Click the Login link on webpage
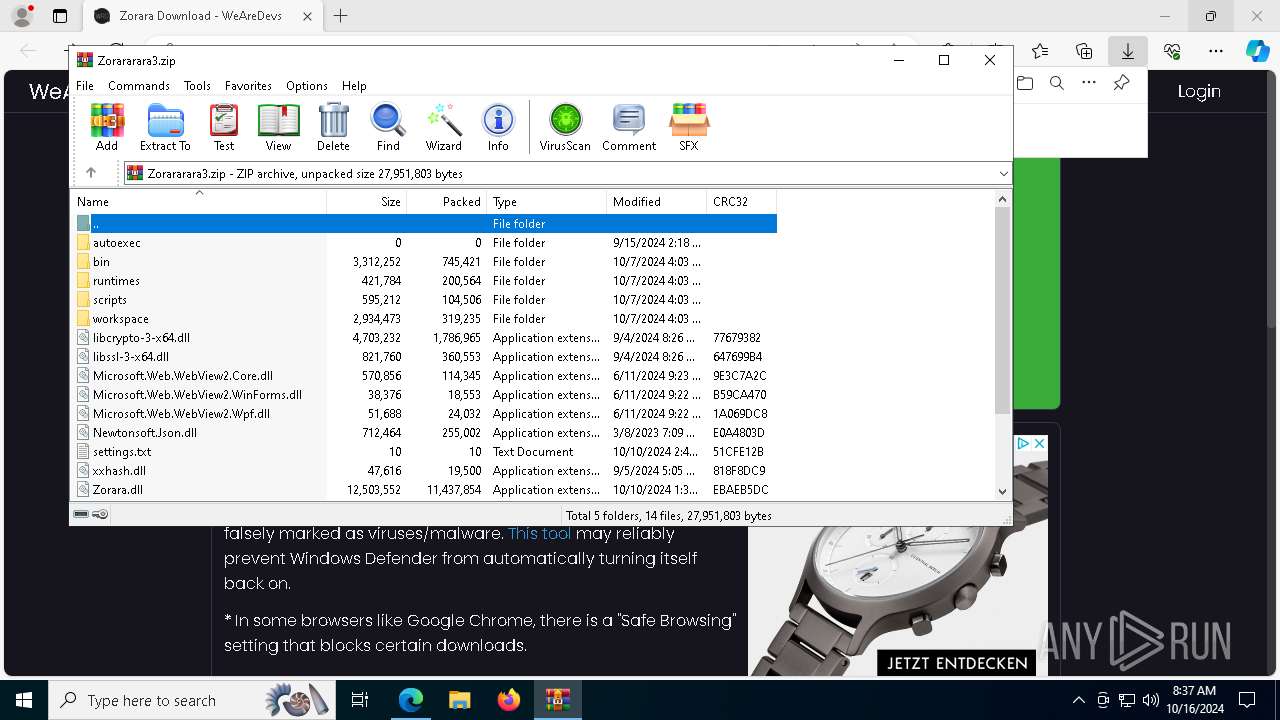This screenshot has width=1280, height=720. [1199, 91]
